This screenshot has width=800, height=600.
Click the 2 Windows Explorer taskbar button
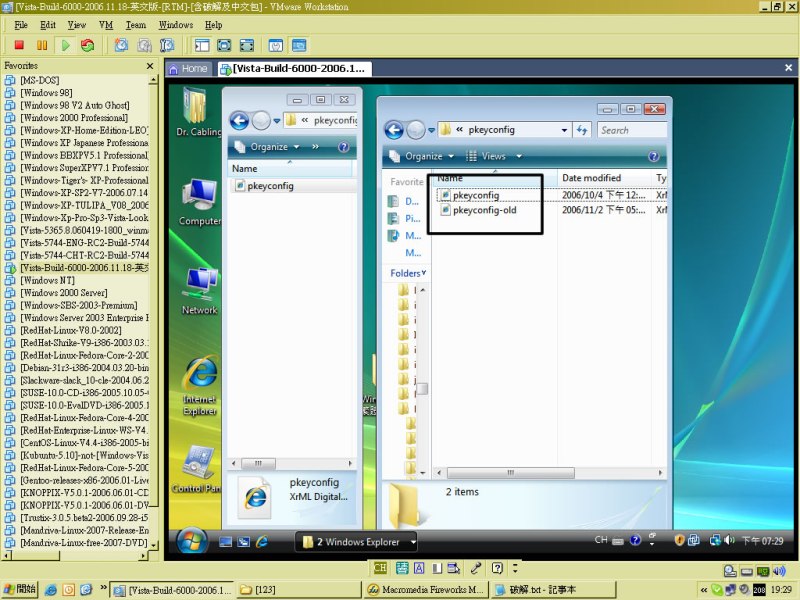pyautogui.click(x=356, y=542)
